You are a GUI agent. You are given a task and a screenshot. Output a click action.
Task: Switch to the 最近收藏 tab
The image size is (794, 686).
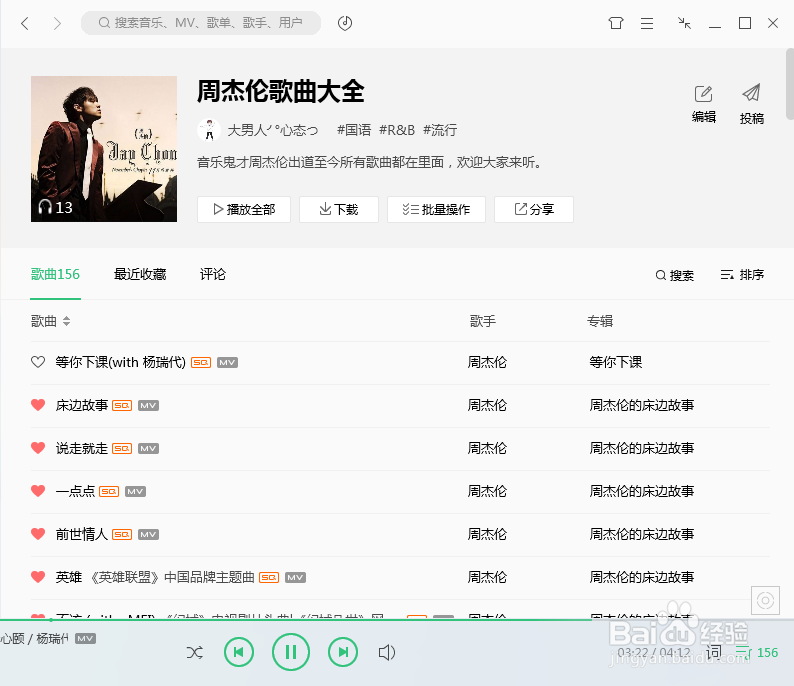140,274
